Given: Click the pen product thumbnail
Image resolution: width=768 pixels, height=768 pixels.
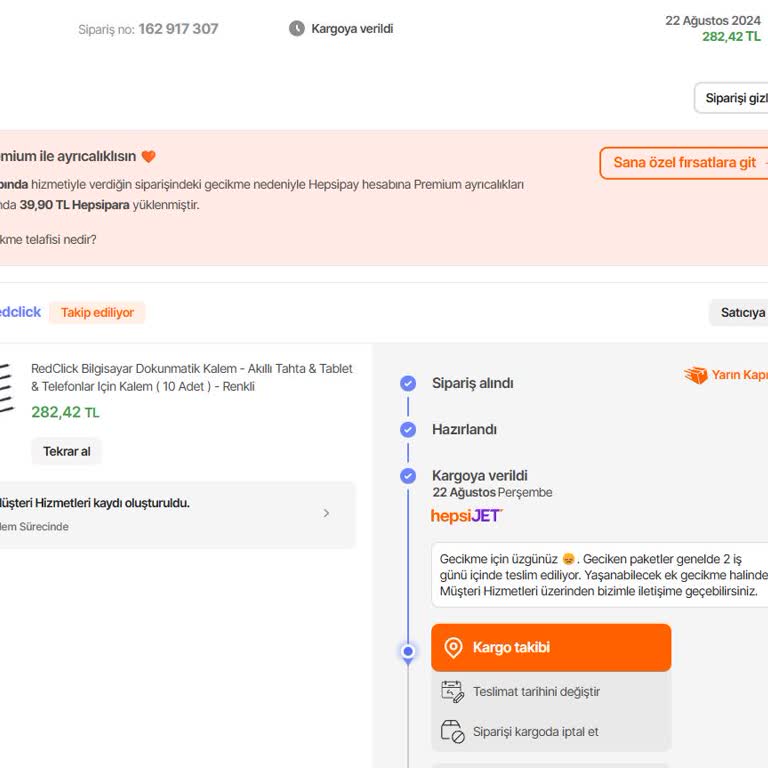Looking at the screenshot, I should (7, 387).
